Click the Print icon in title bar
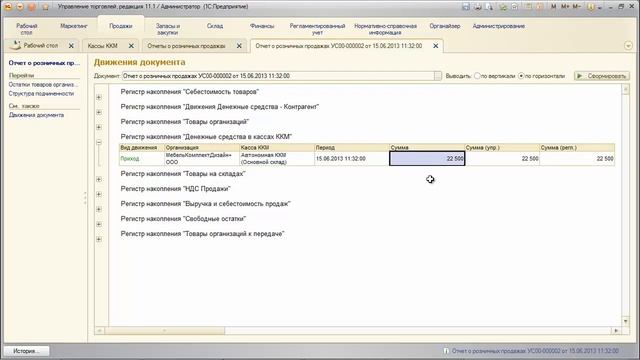Screen dimensions: 640x360 pos(477,7)
